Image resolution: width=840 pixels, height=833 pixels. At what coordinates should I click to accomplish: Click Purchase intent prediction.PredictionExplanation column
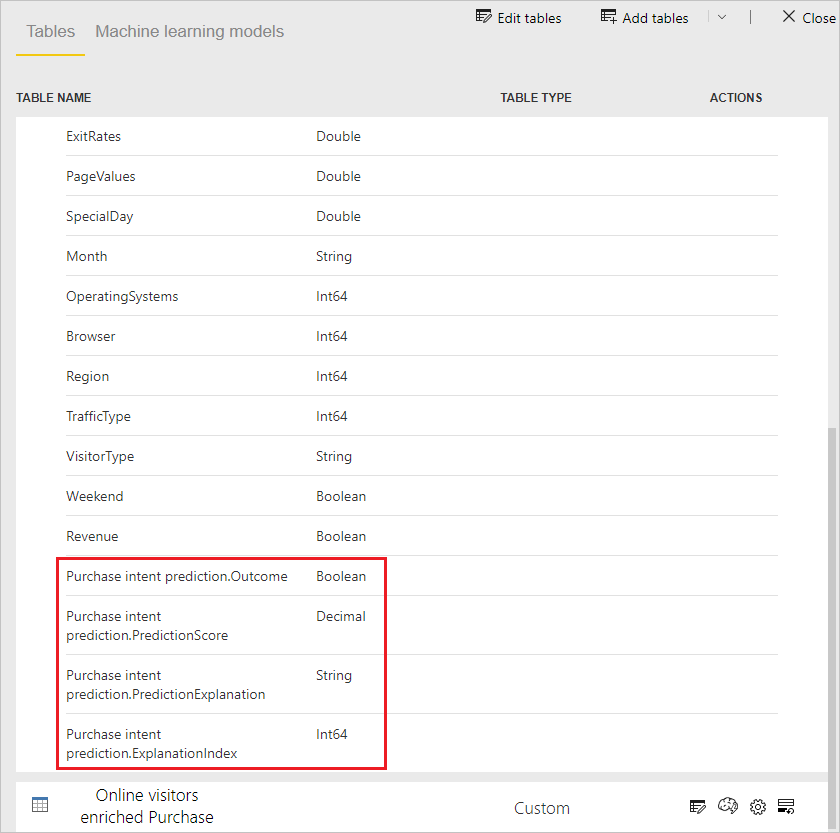click(166, 685)
